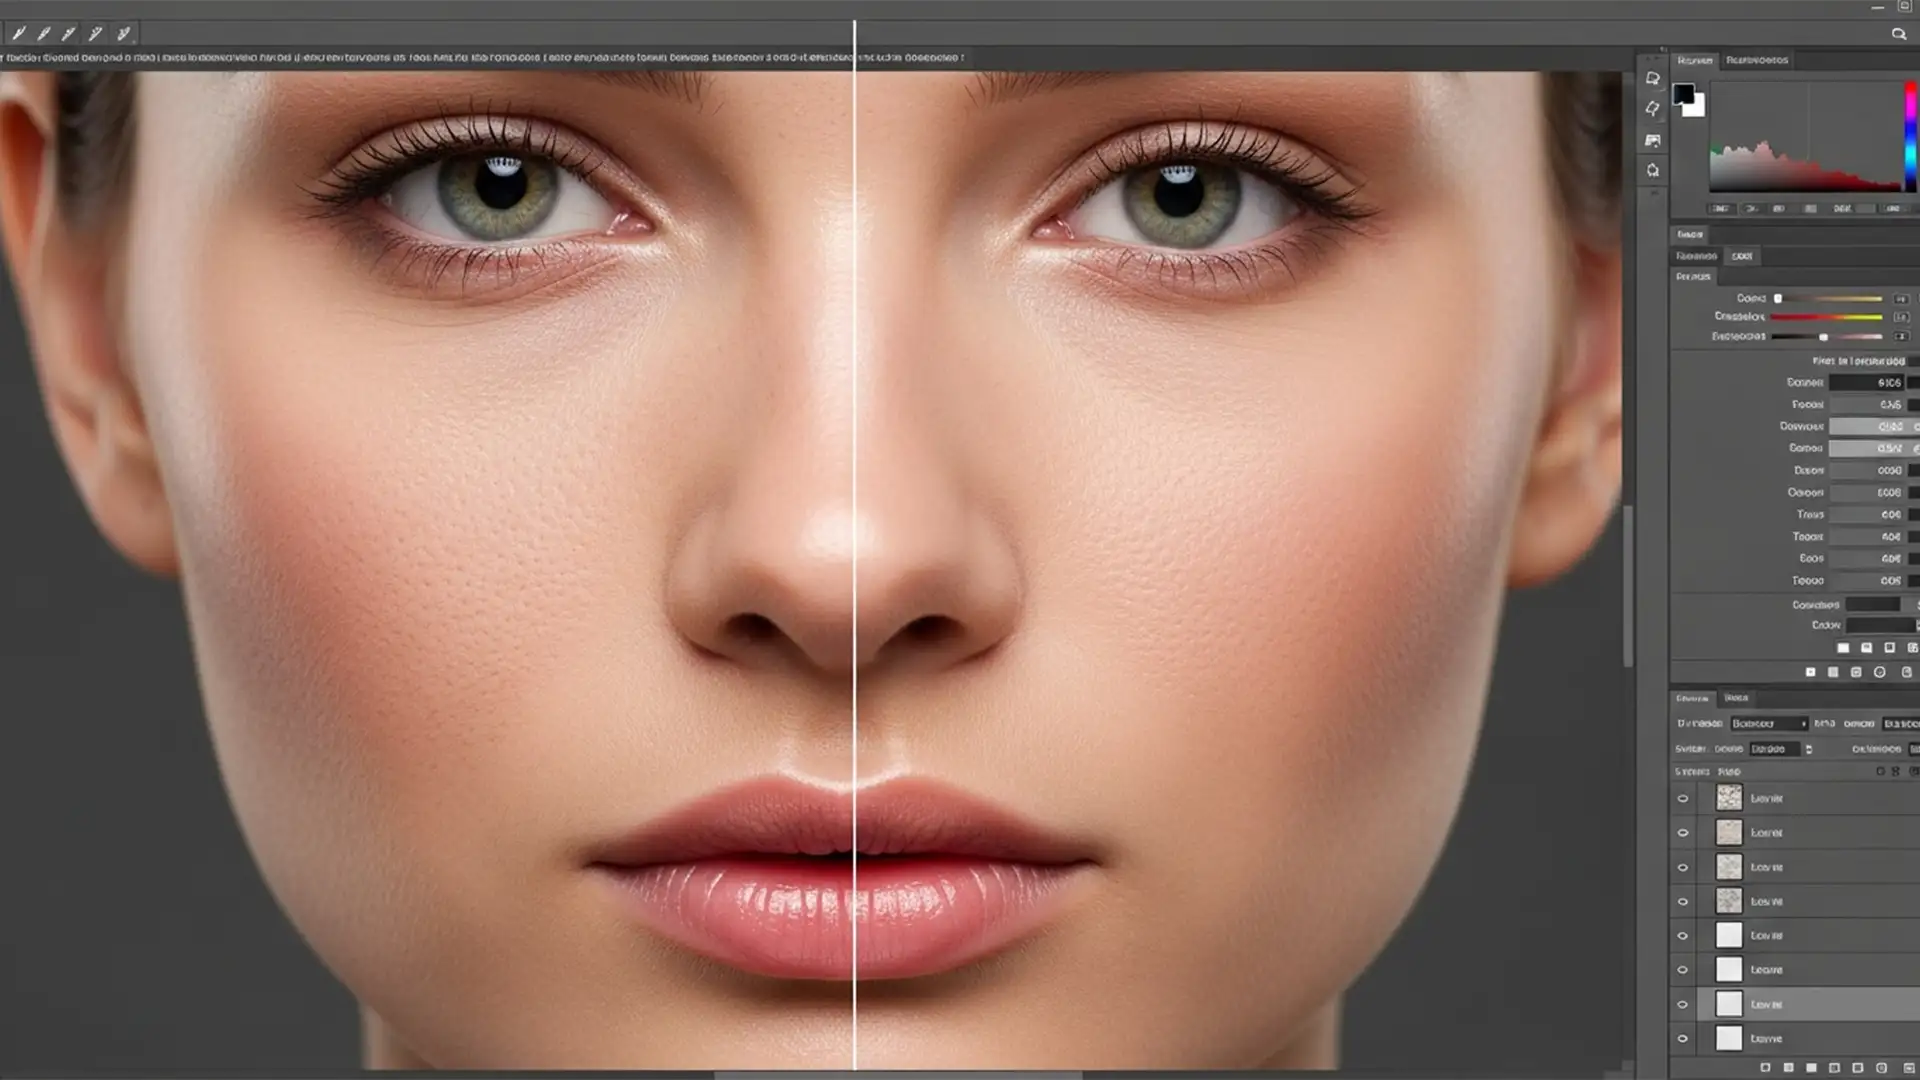1920x1080 pixels.
Task: Select the Healing Brush tool on the side toolbar
Action: (x=1653, y=170)
